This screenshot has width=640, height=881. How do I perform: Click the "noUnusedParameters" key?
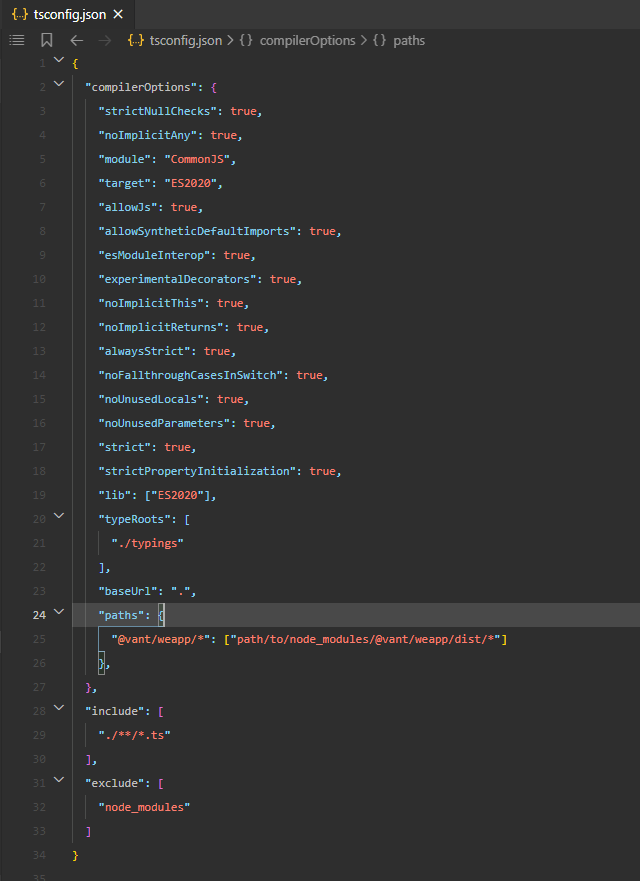164,424
